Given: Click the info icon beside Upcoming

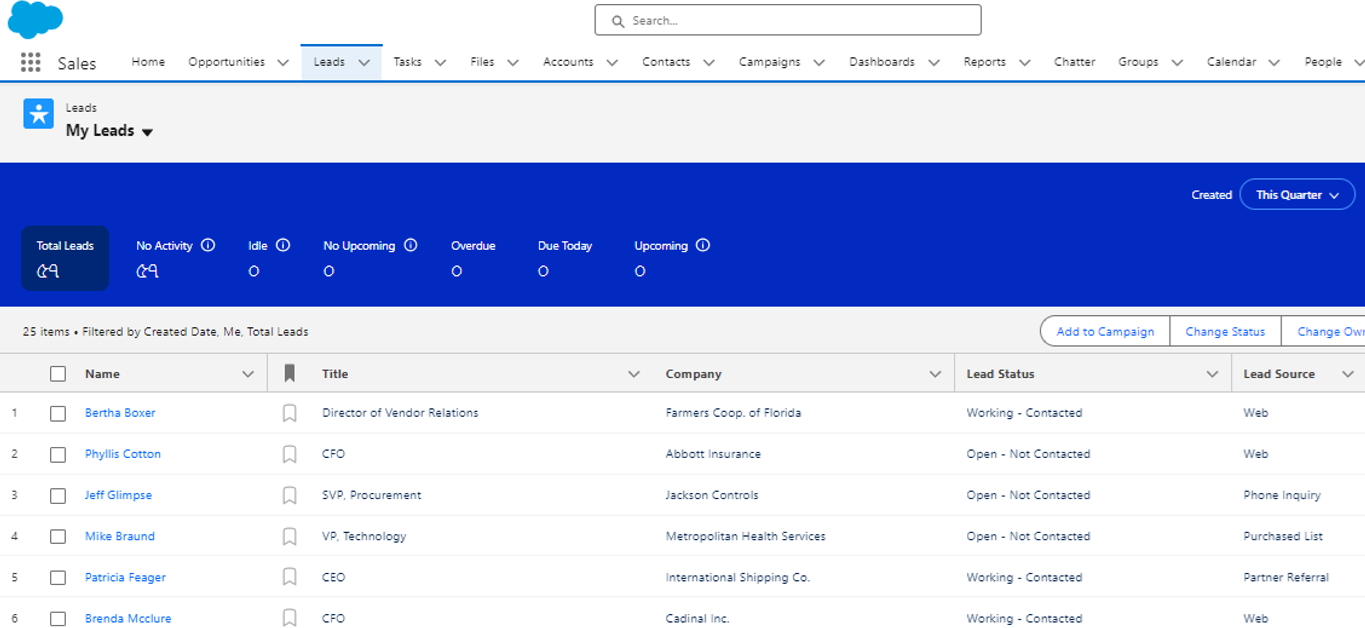Looking at the screenshot, I should [x=703, y=245].
